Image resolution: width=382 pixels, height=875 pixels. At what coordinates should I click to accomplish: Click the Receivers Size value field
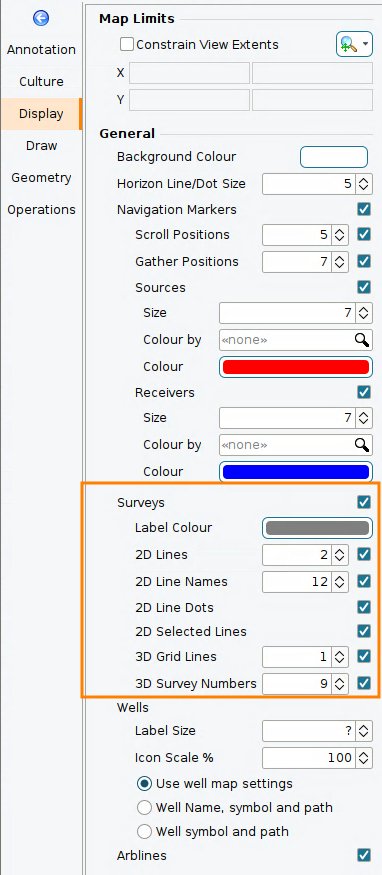point(287,417)
